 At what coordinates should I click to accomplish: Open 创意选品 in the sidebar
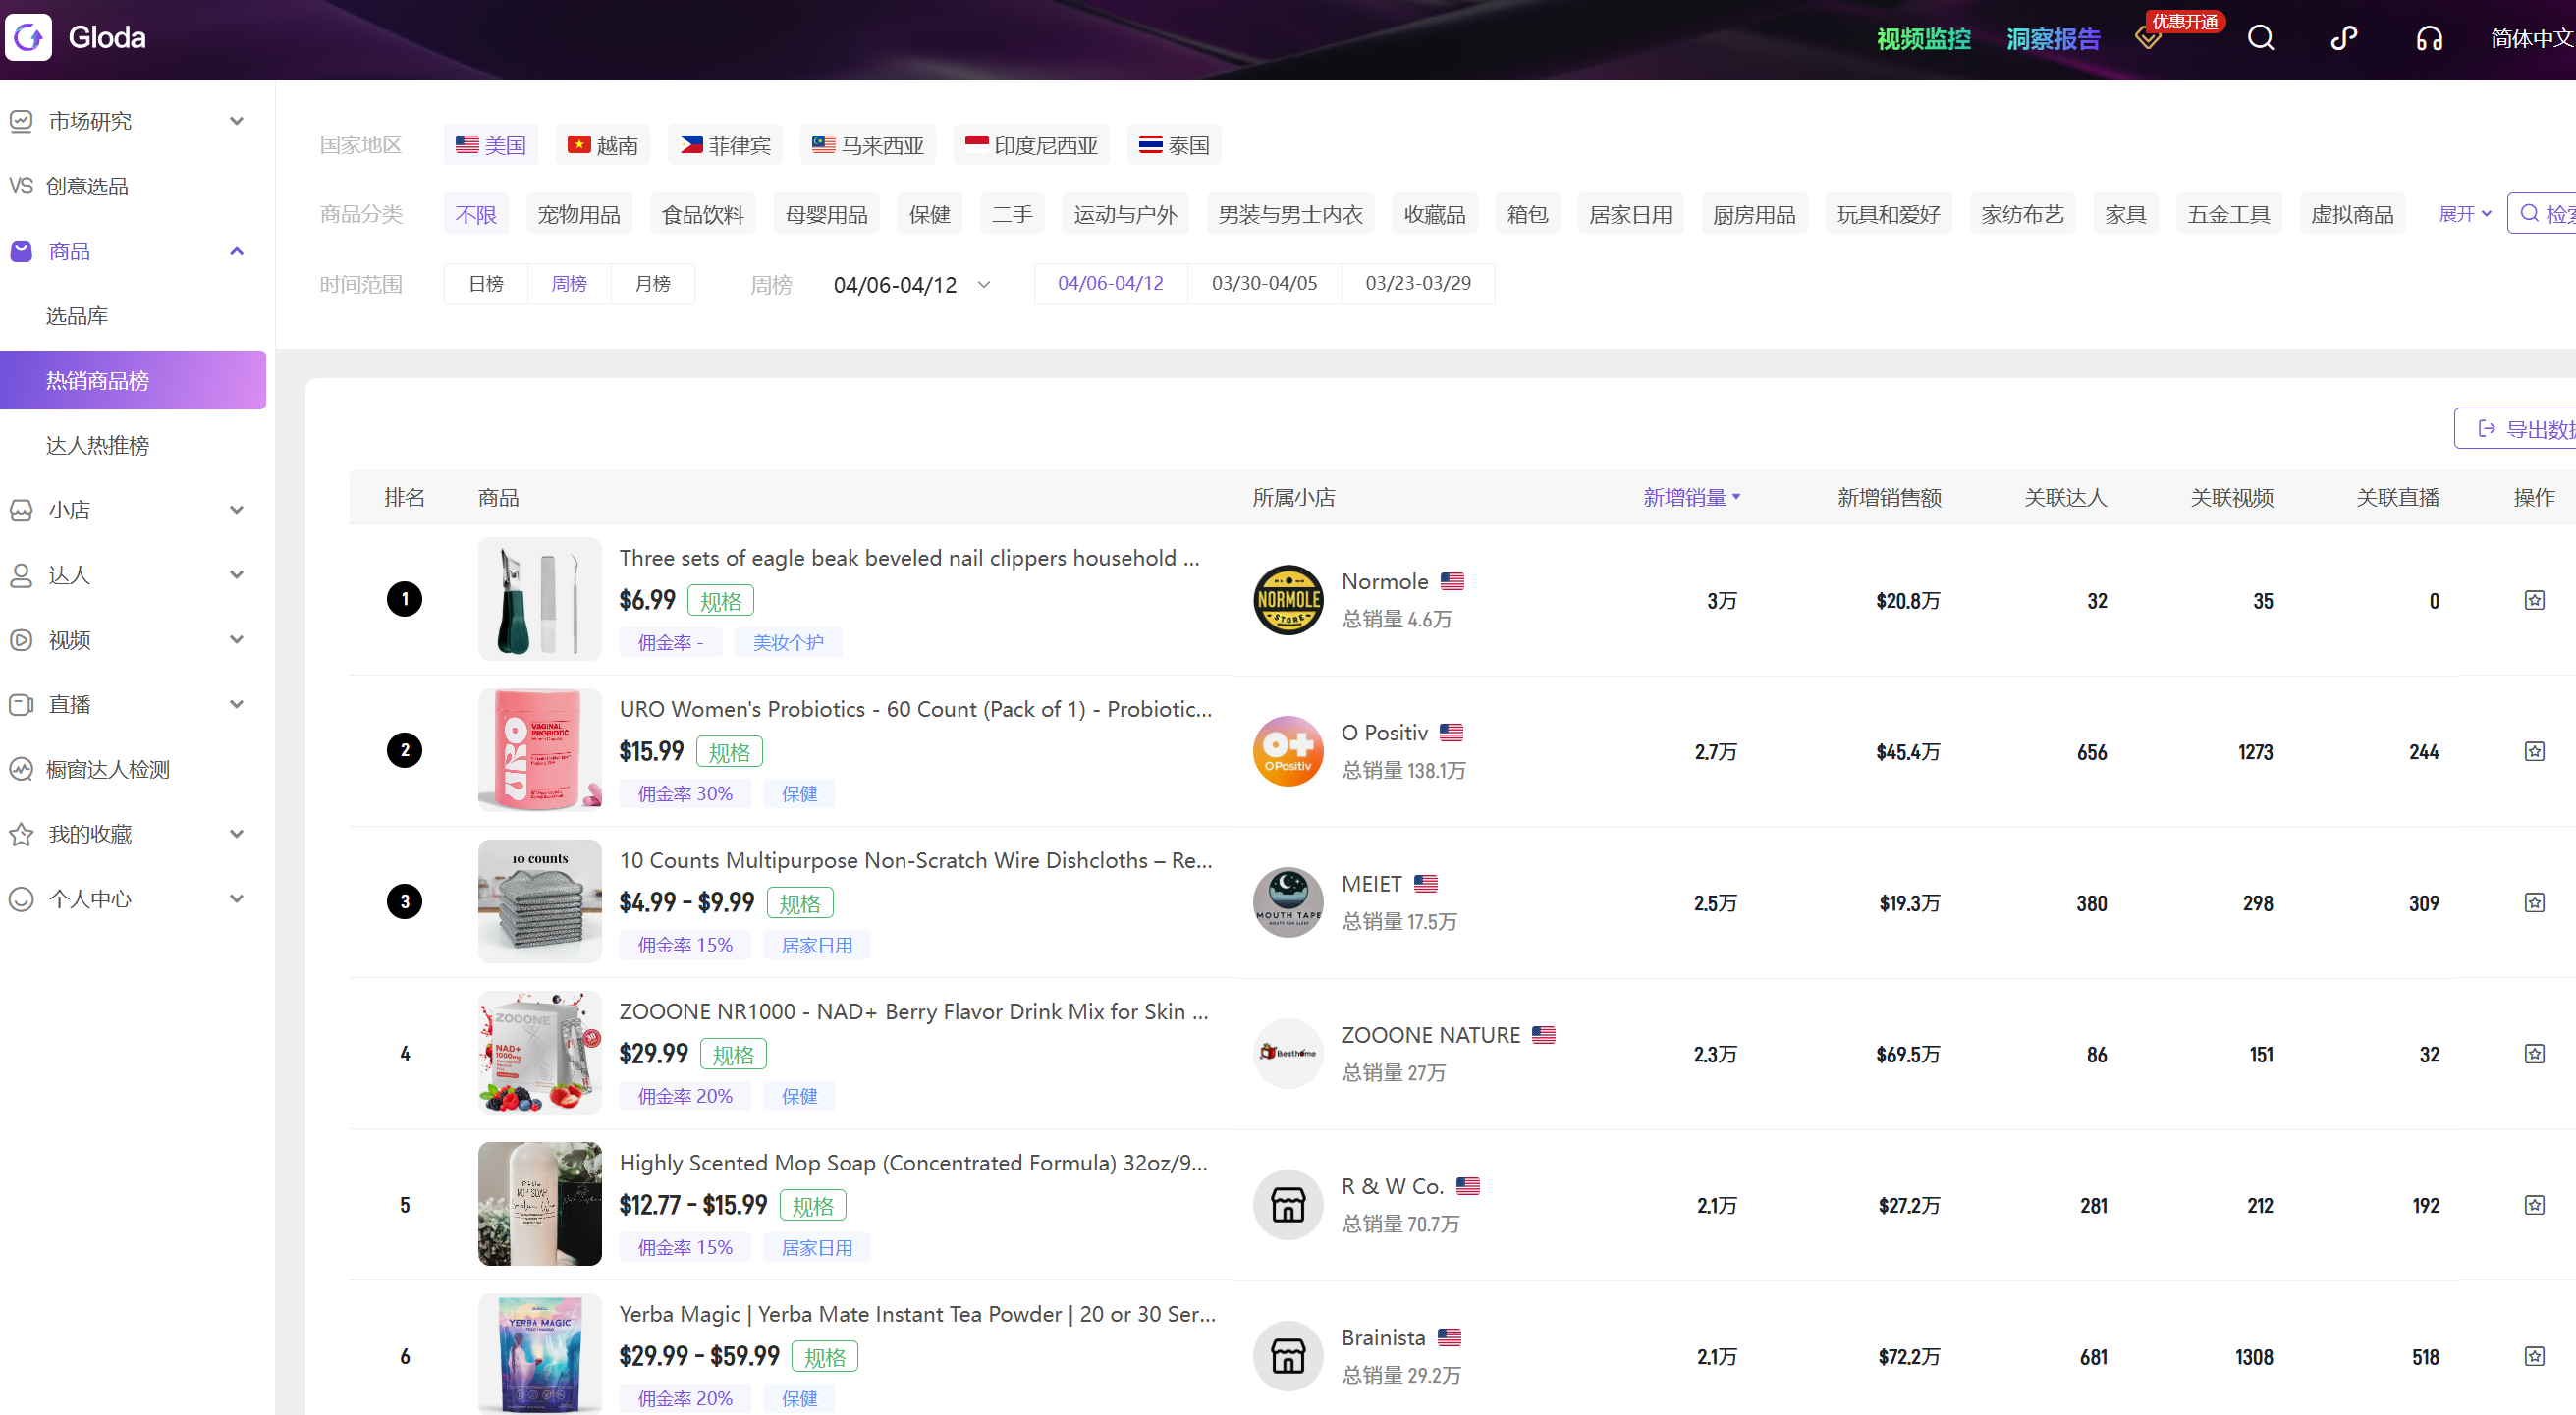tap(87, 186)
